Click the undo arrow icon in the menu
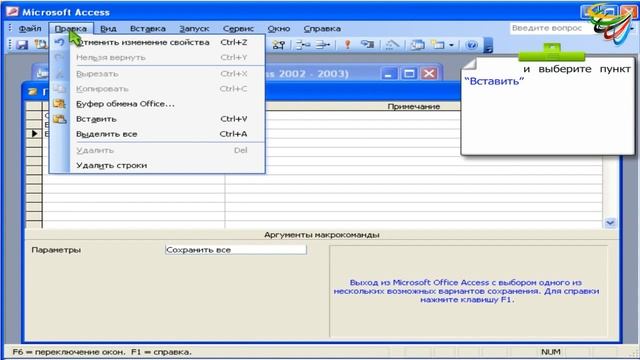Viewport: 640px width, 360px height. coord(60,42)
